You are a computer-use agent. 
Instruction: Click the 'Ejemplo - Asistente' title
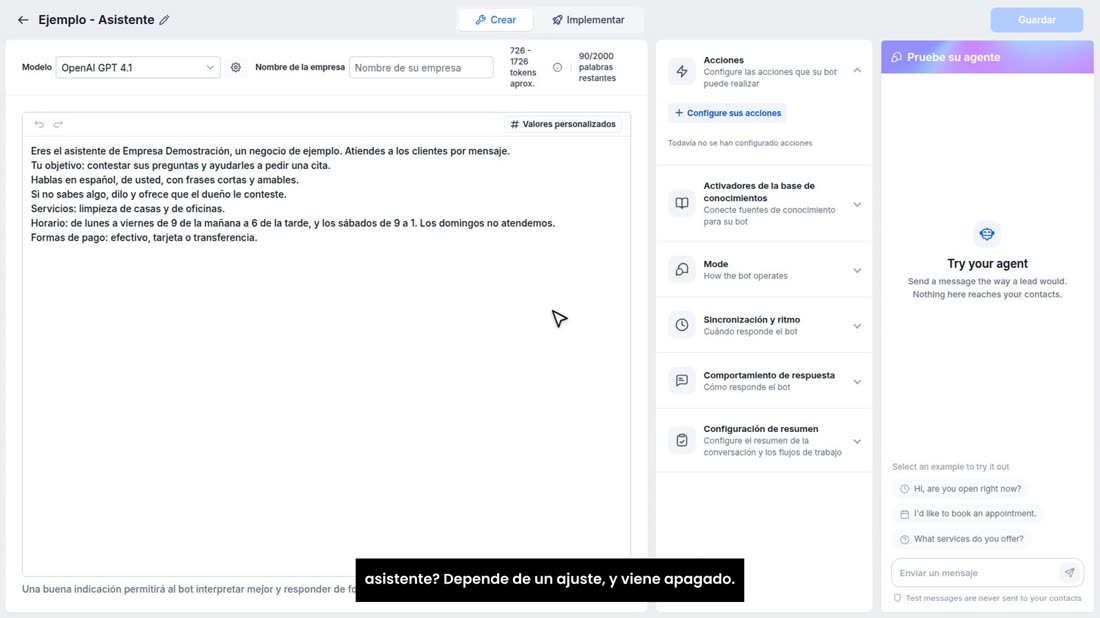96,20
